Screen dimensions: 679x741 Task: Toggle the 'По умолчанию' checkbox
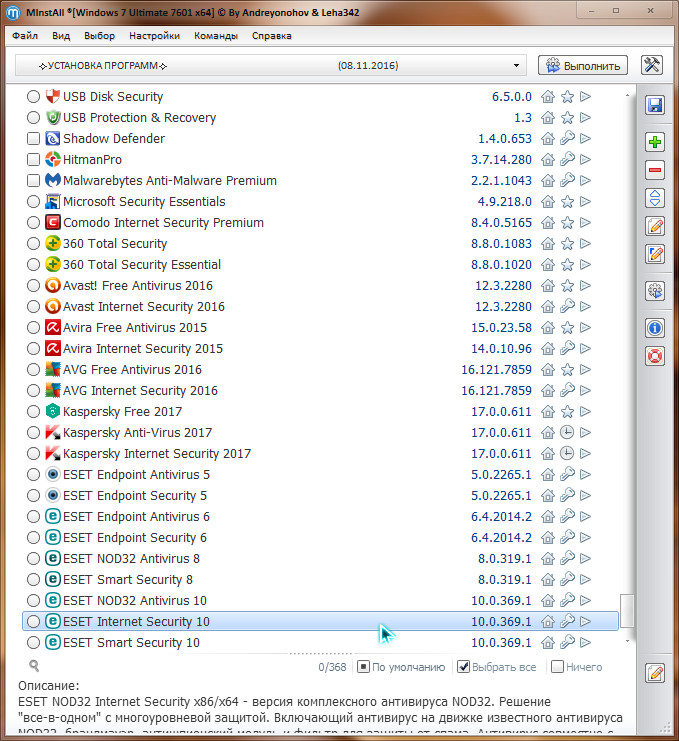tap(363, 667)
